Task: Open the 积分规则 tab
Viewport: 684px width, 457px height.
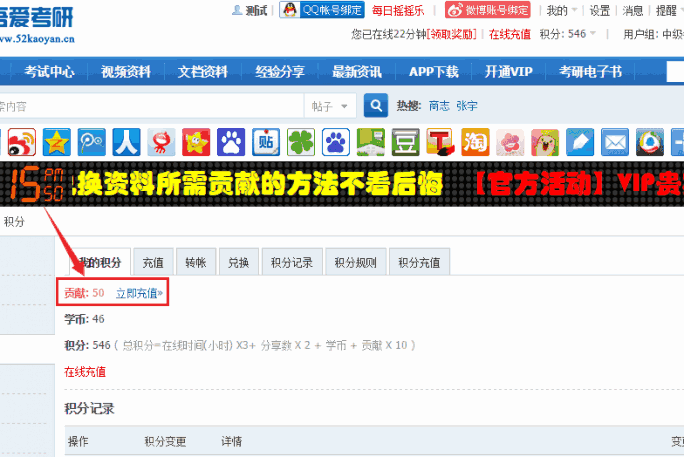Action: [355, 263]
